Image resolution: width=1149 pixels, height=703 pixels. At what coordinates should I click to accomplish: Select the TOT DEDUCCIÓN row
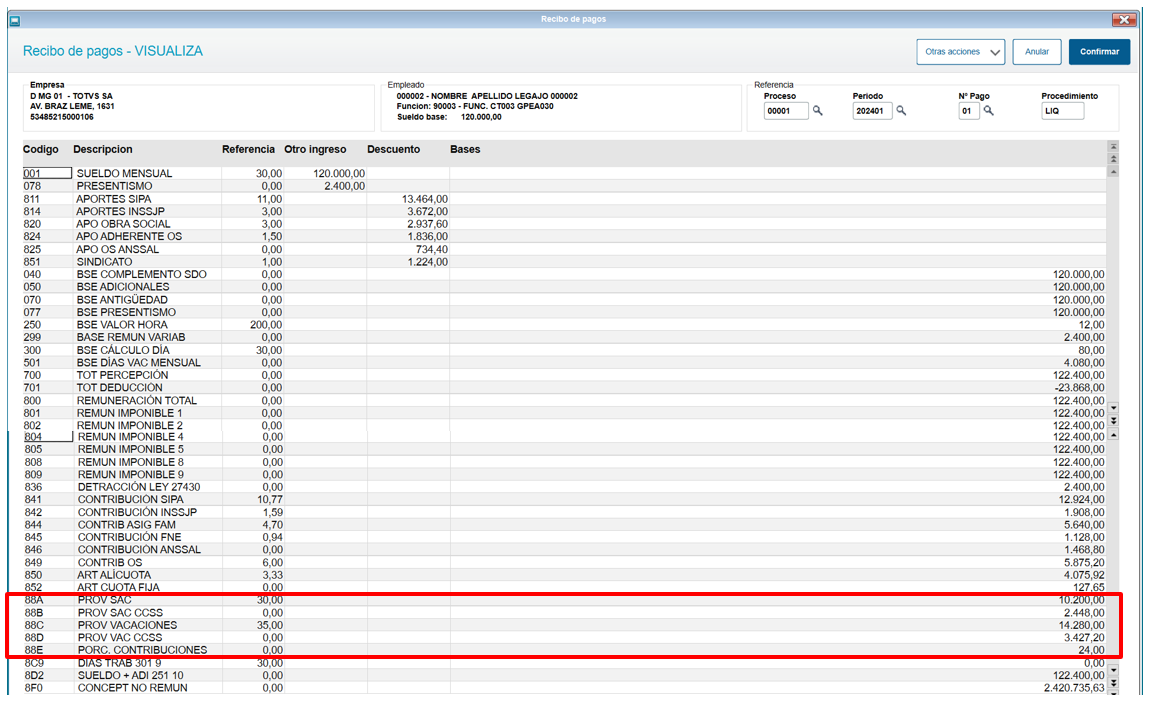click(564, 388)
